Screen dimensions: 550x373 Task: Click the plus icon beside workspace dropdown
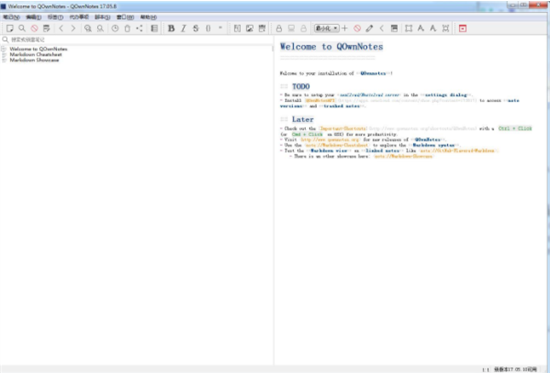click(x=344, y=28)
